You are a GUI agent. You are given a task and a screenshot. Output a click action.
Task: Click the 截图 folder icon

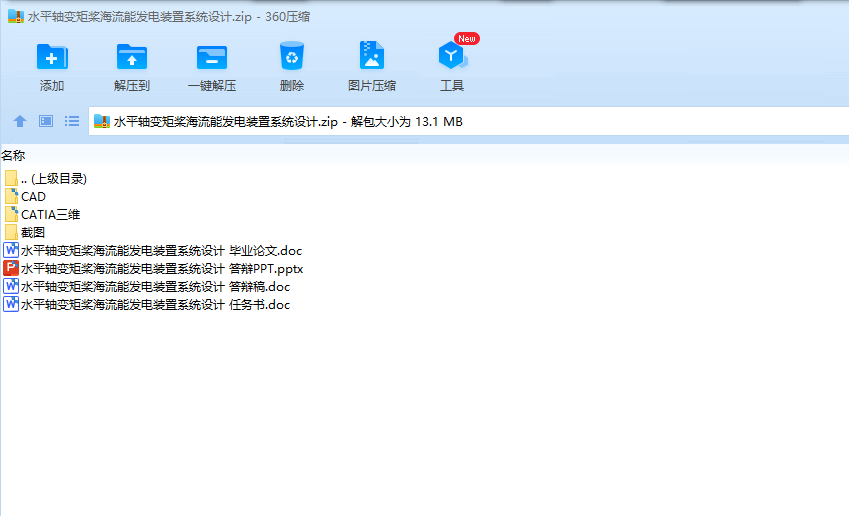coord(11,232)
